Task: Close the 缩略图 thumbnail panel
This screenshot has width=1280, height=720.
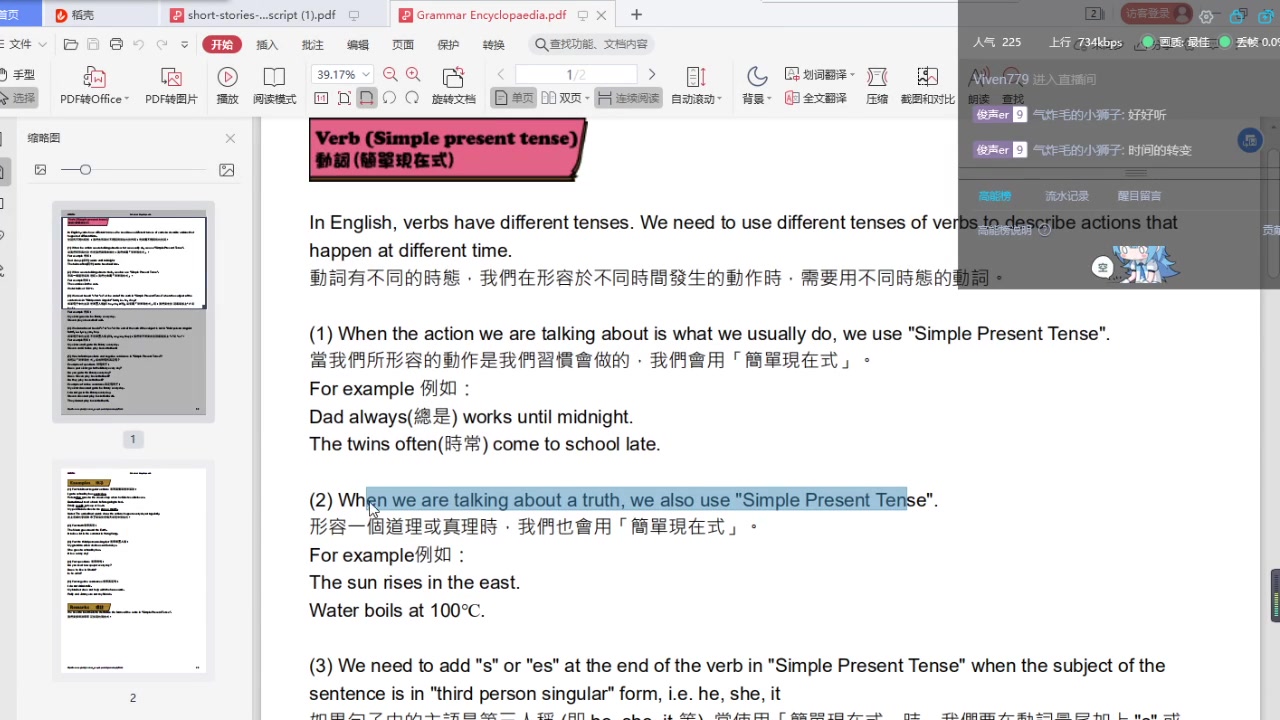Action: pyautogui.click(x=230, y=138)
